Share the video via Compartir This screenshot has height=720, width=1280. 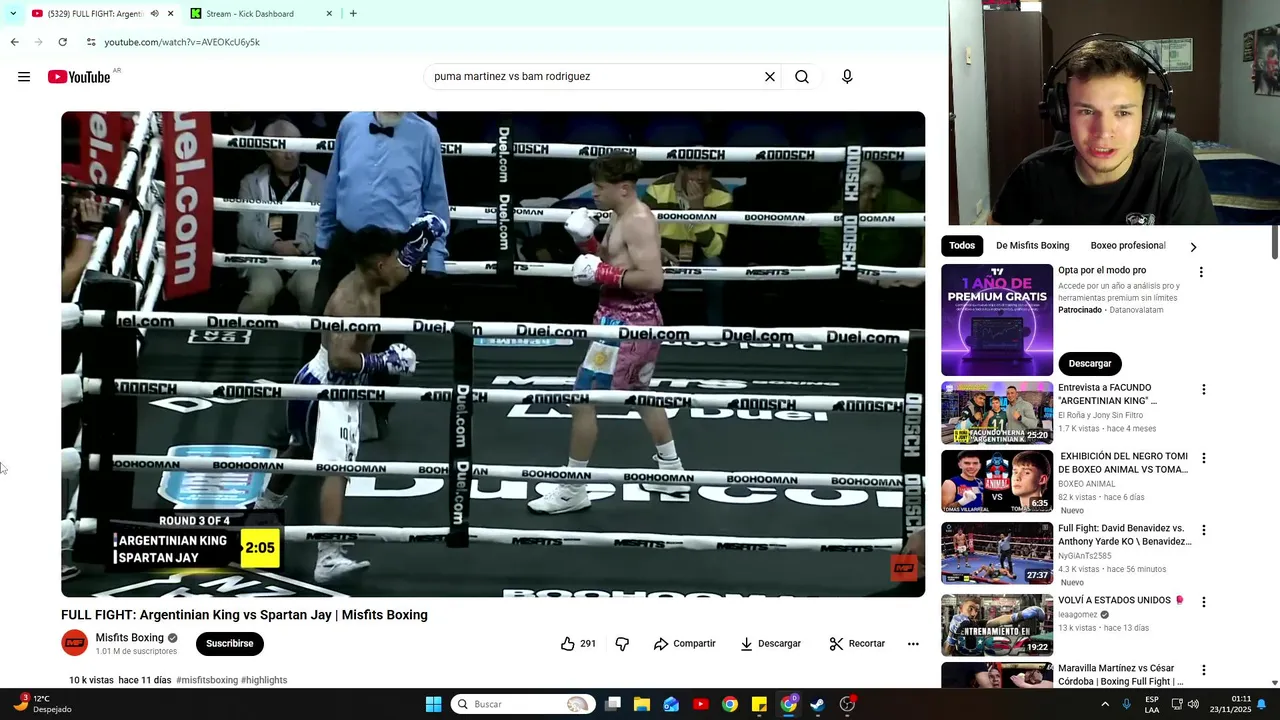[685, 644]
